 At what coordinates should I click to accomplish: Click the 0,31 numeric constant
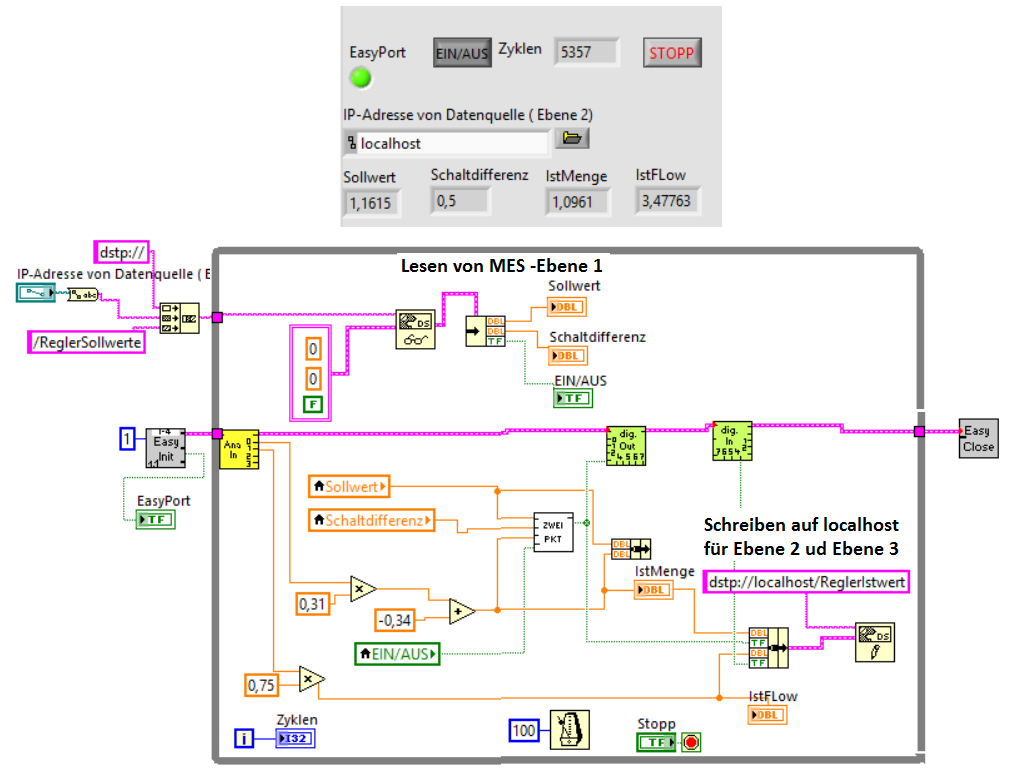[314, 604]
